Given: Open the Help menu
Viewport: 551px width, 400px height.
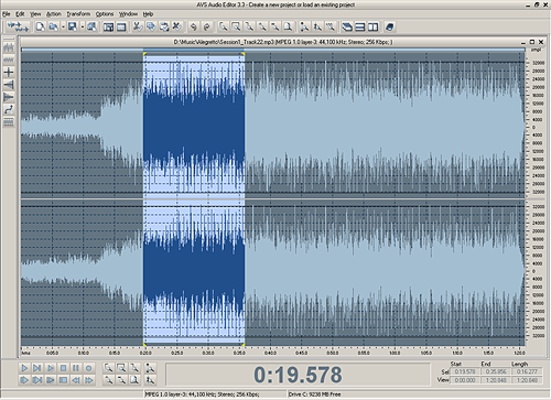Looking at the screenshot, I should [148, 14].
